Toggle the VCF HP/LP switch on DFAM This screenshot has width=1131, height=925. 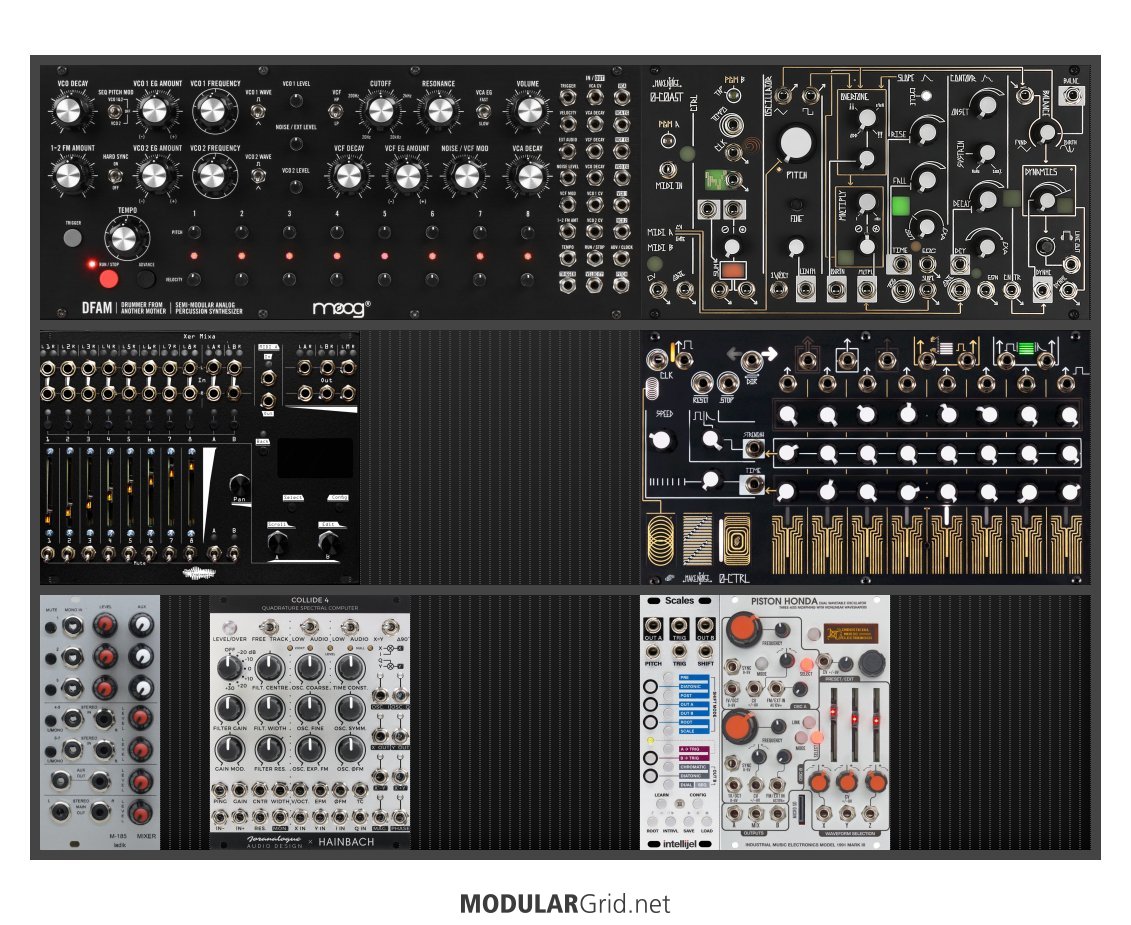(335, 112)
